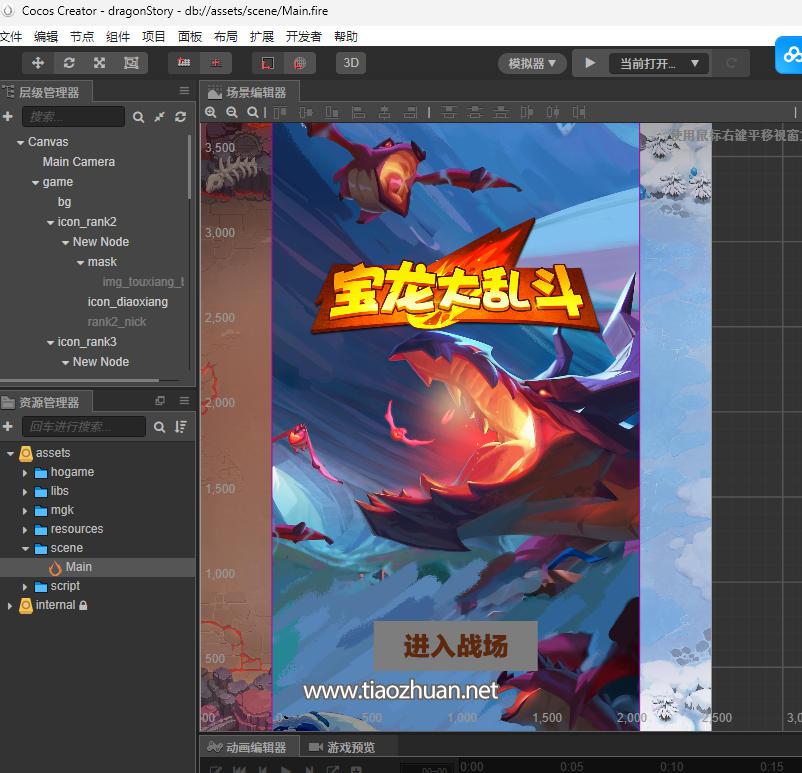
Task: Toggle the red rectangle toolbar button
Action: (x=268, y=63)
